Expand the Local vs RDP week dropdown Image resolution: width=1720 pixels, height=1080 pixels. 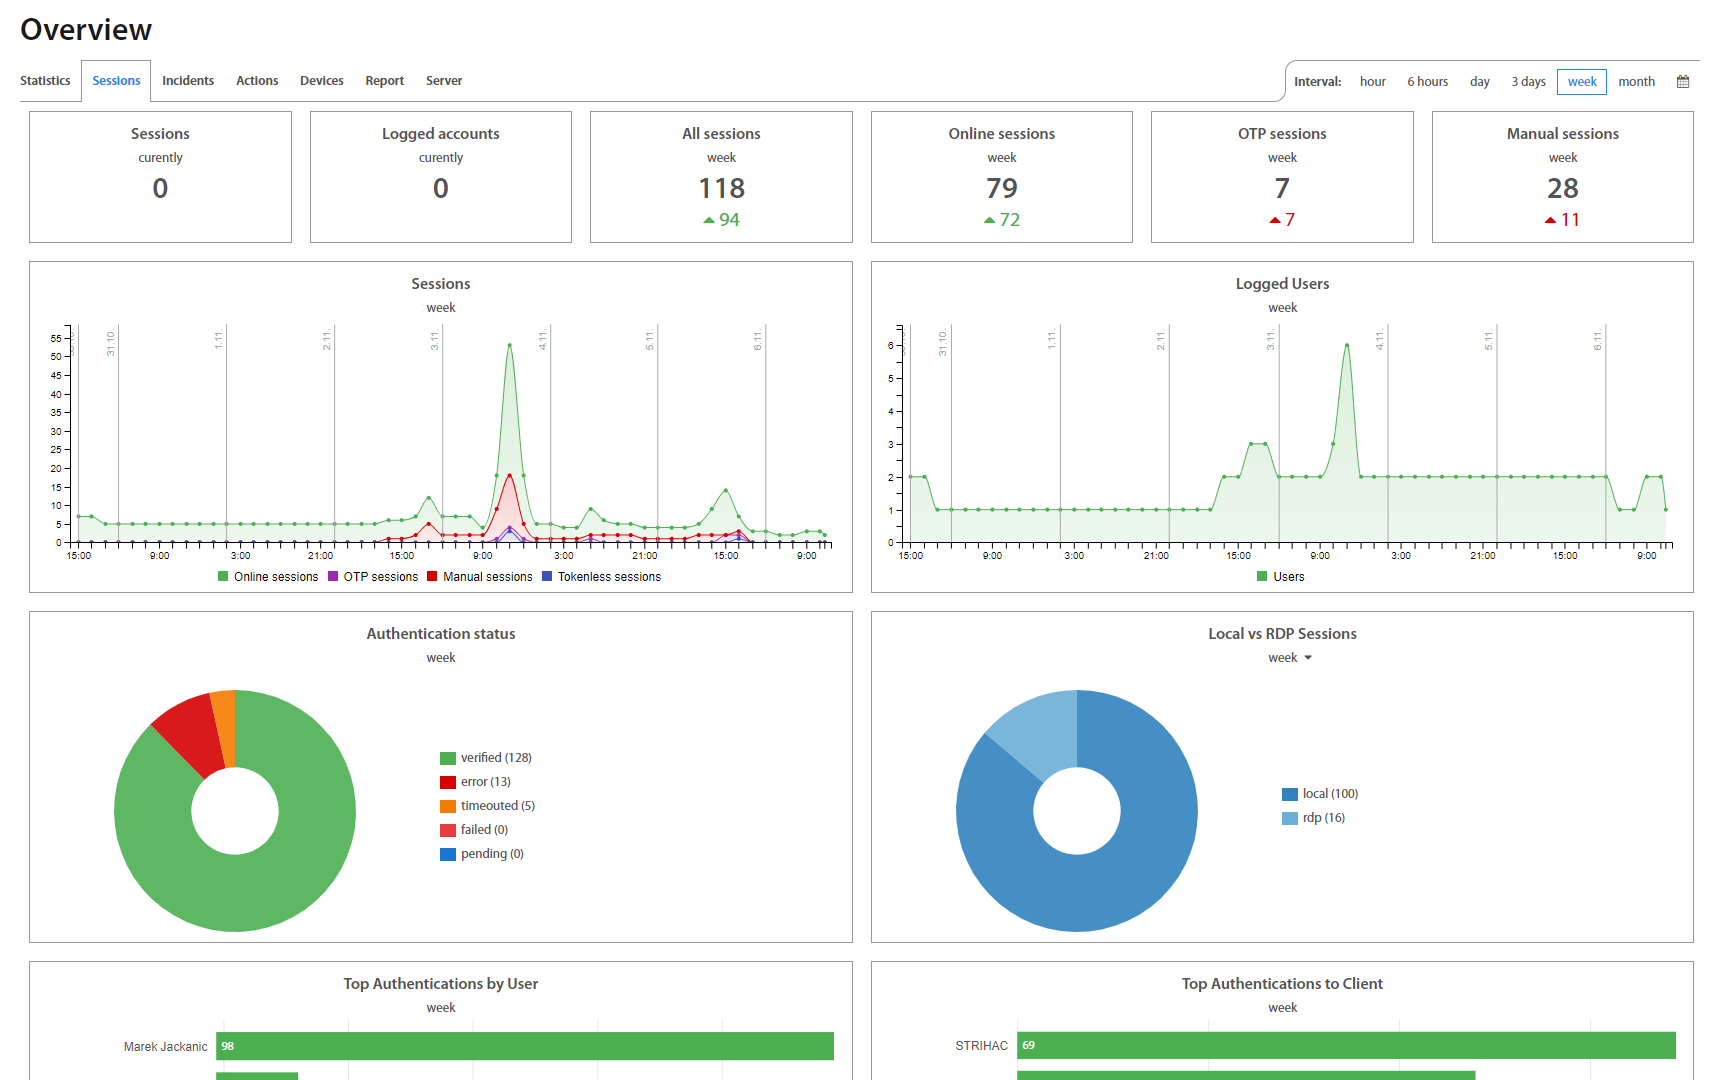(x=1289, y=658)
